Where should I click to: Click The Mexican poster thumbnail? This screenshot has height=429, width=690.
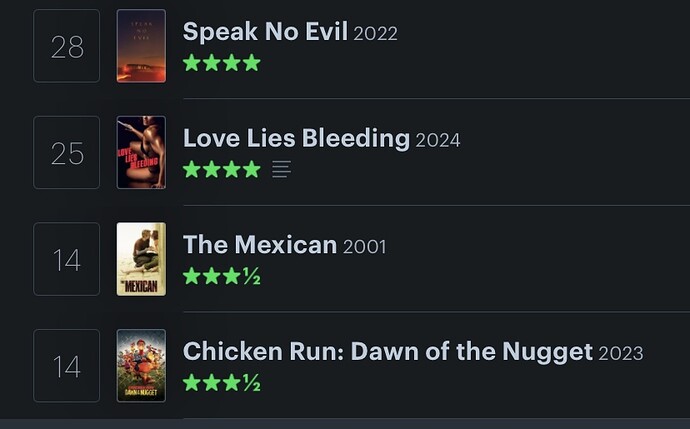141,259
